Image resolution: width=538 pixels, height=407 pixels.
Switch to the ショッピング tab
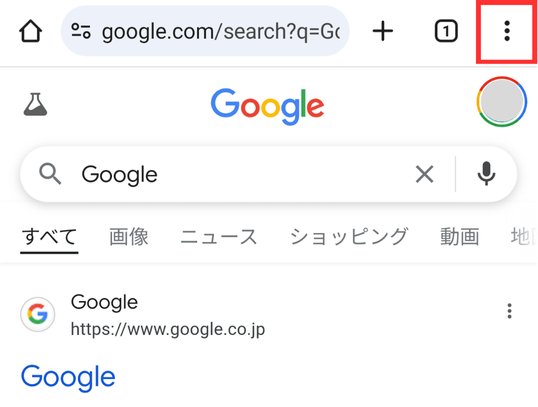pos(349,237)
